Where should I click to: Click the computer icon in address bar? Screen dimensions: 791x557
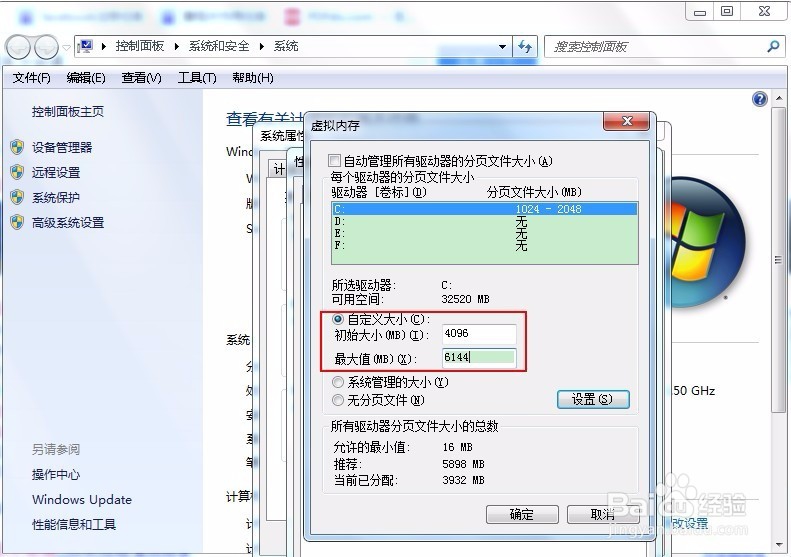(x=86, y=46)
